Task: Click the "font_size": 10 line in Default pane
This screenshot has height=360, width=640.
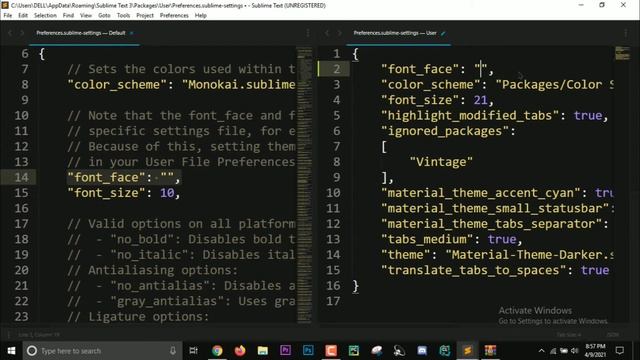Action: point(124,193)
